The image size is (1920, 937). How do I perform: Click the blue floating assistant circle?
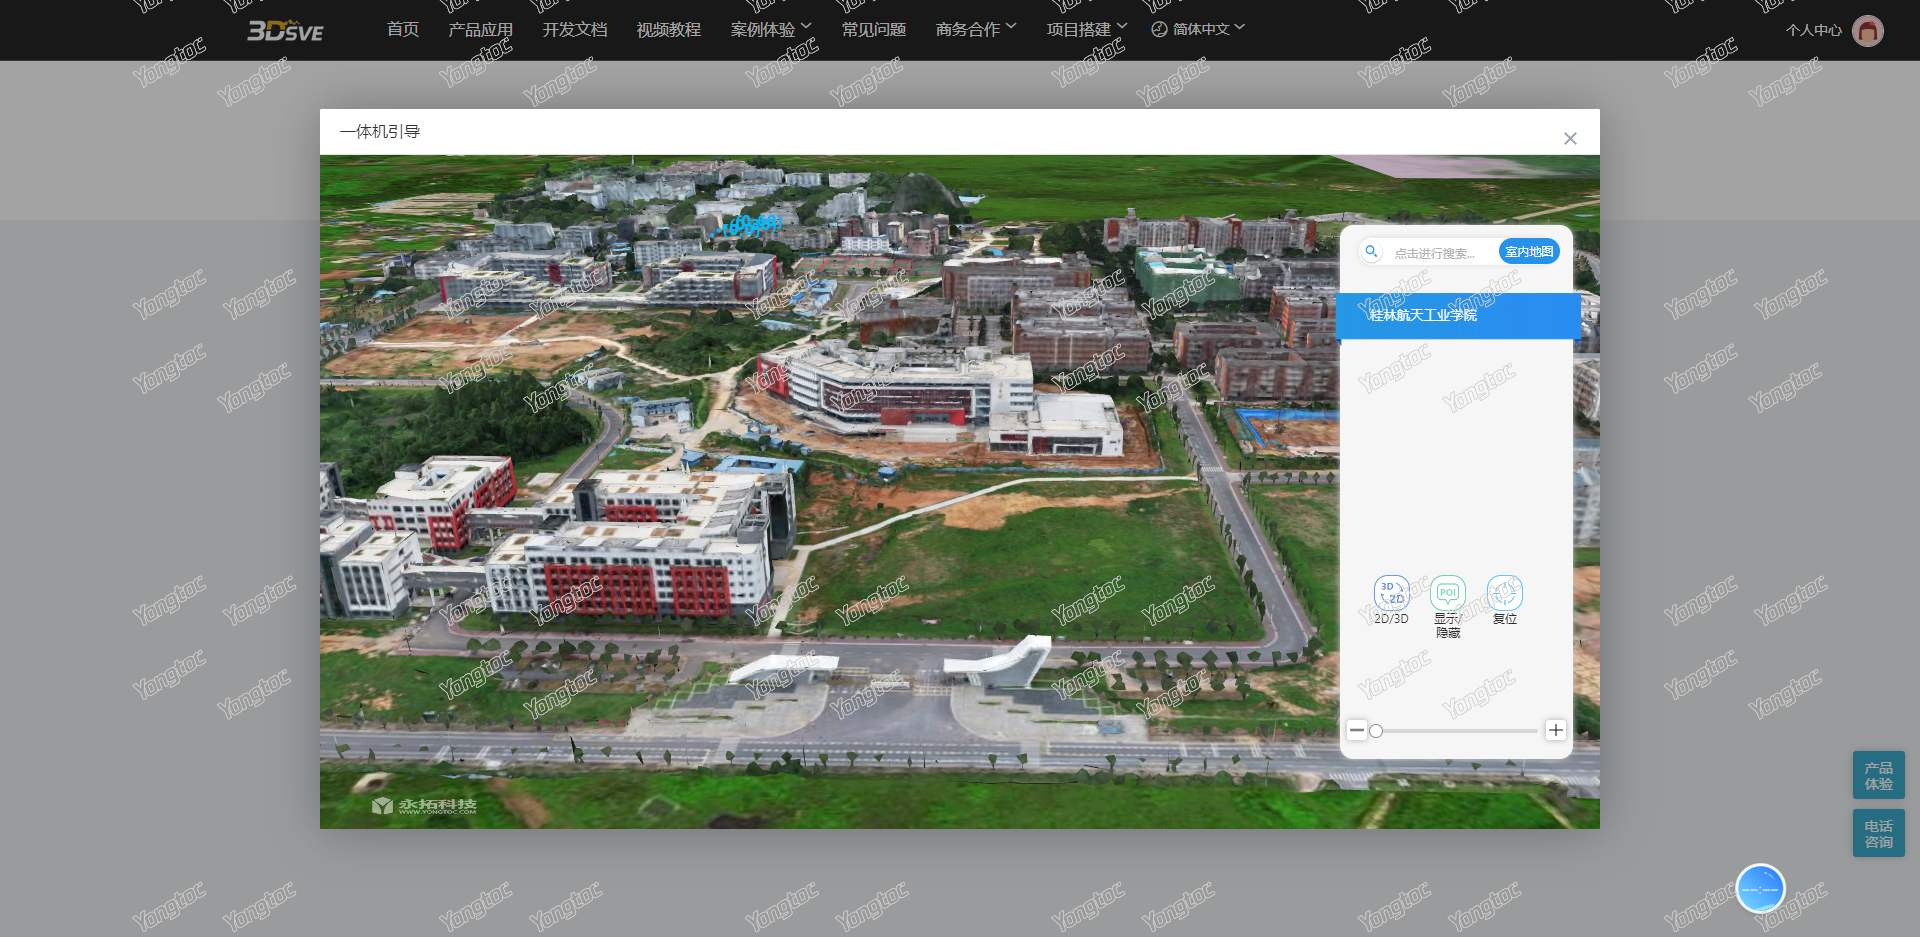(1760, 888)
